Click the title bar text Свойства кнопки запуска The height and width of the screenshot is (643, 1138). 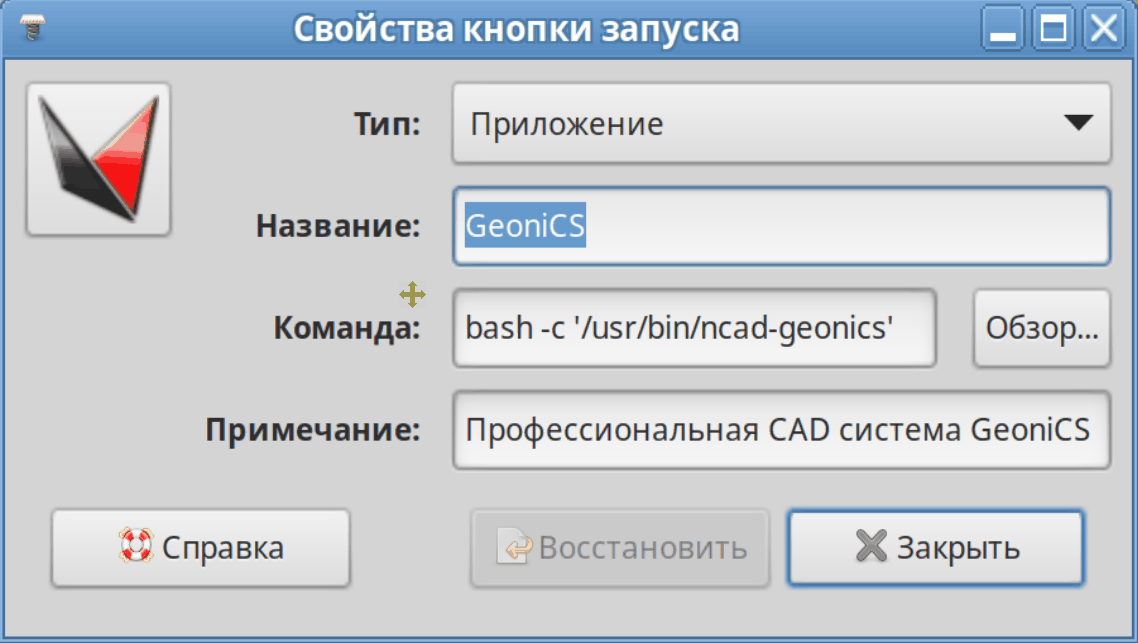pos(516,28)
